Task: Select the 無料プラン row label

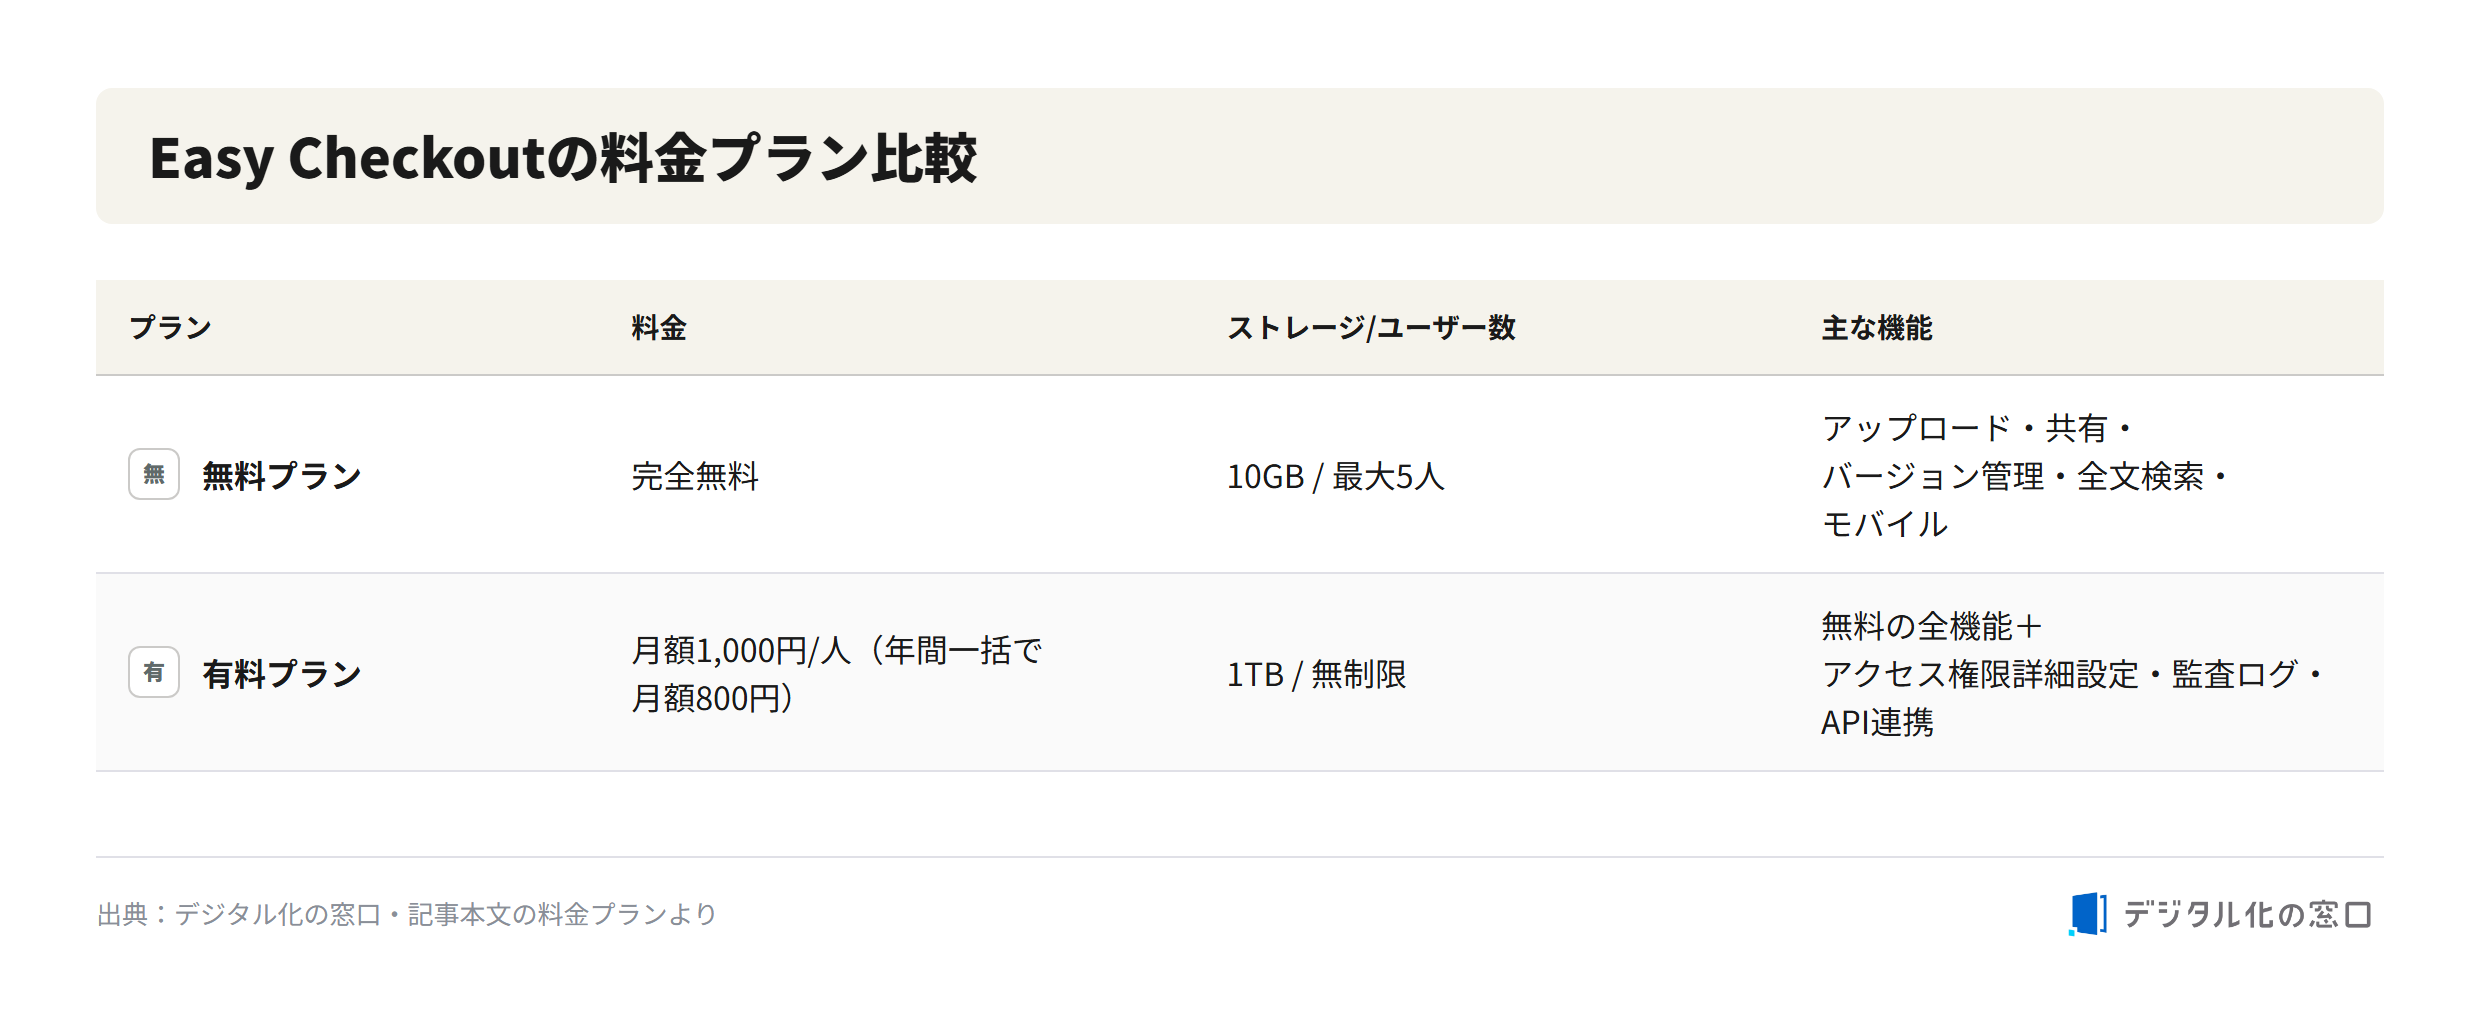Action: point(282,476)
